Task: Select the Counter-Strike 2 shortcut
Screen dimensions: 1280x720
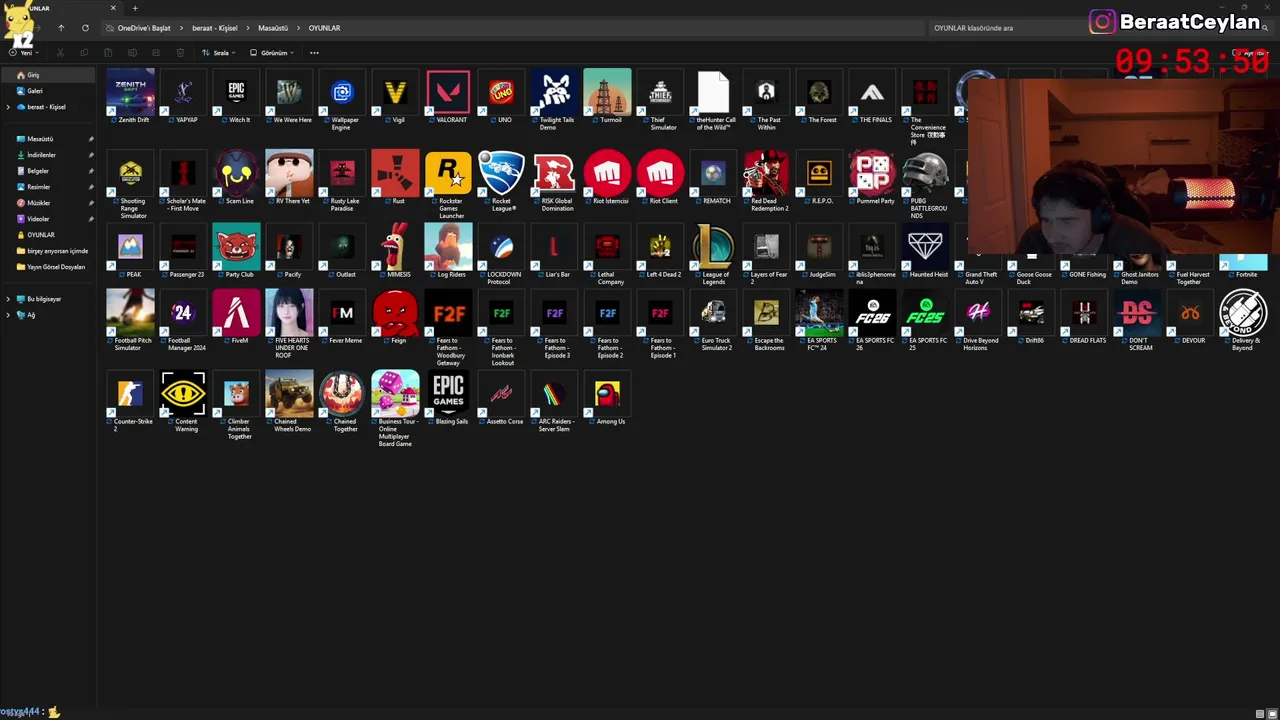Action: [x=131, y=401]
